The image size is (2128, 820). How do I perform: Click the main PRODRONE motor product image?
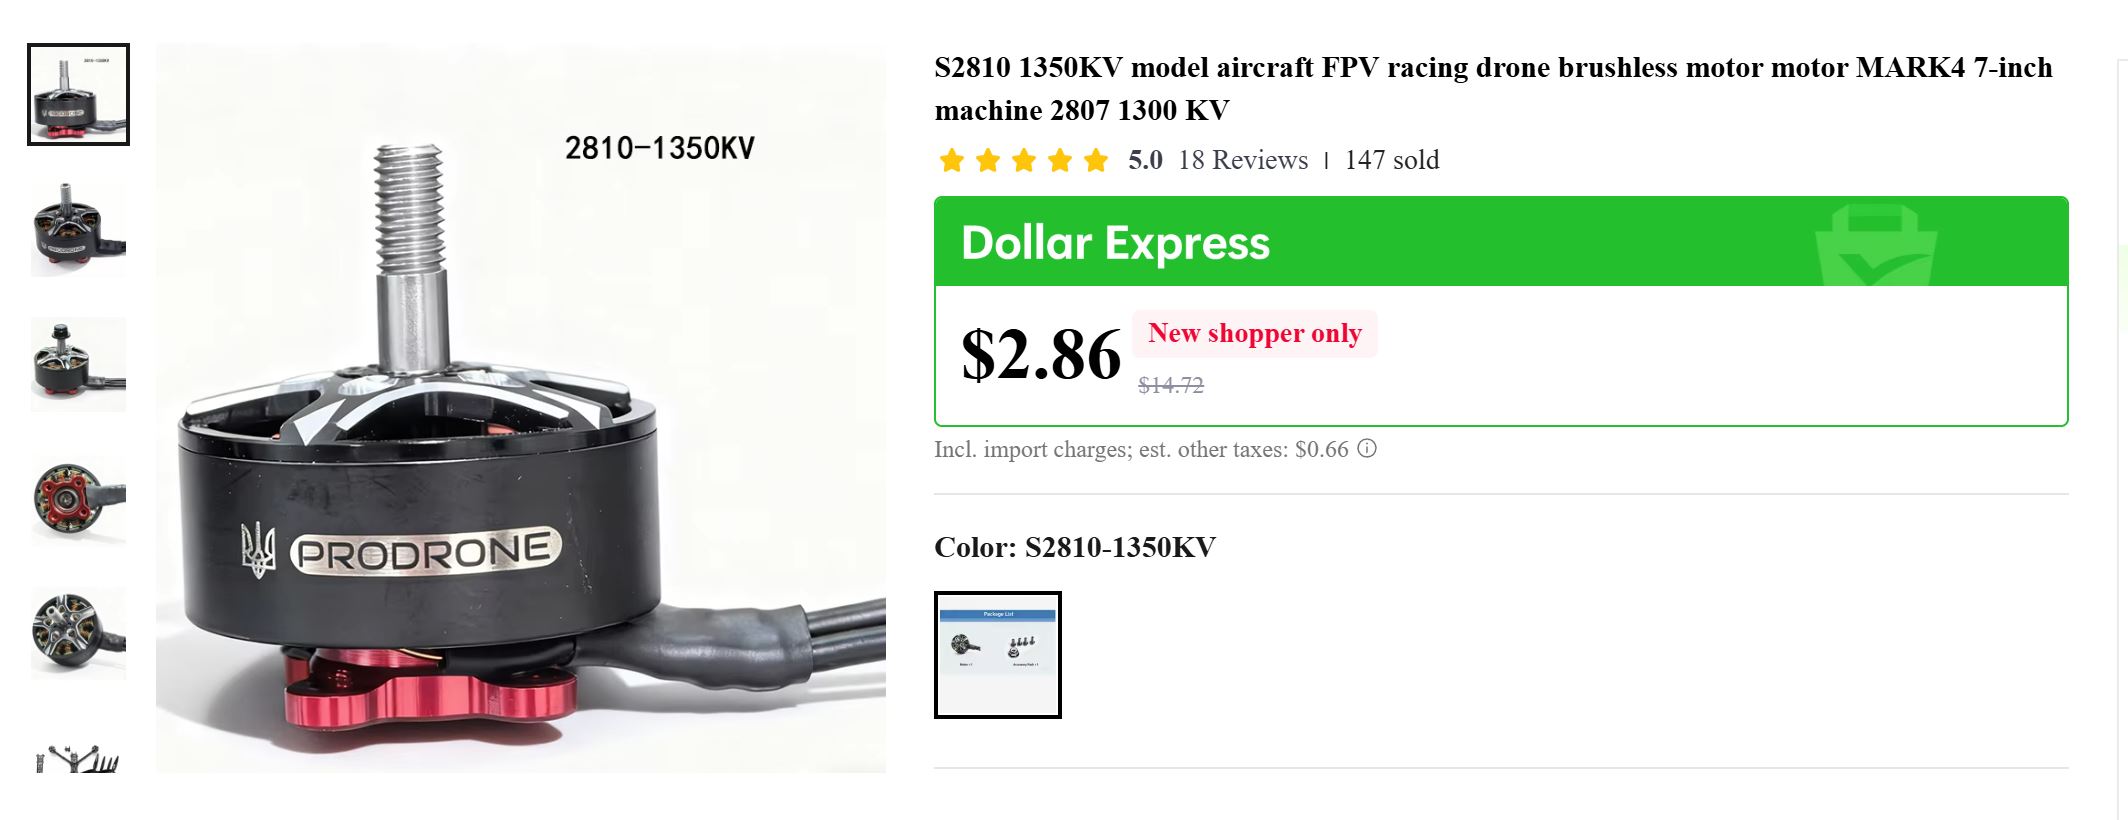tap(521, 408)
